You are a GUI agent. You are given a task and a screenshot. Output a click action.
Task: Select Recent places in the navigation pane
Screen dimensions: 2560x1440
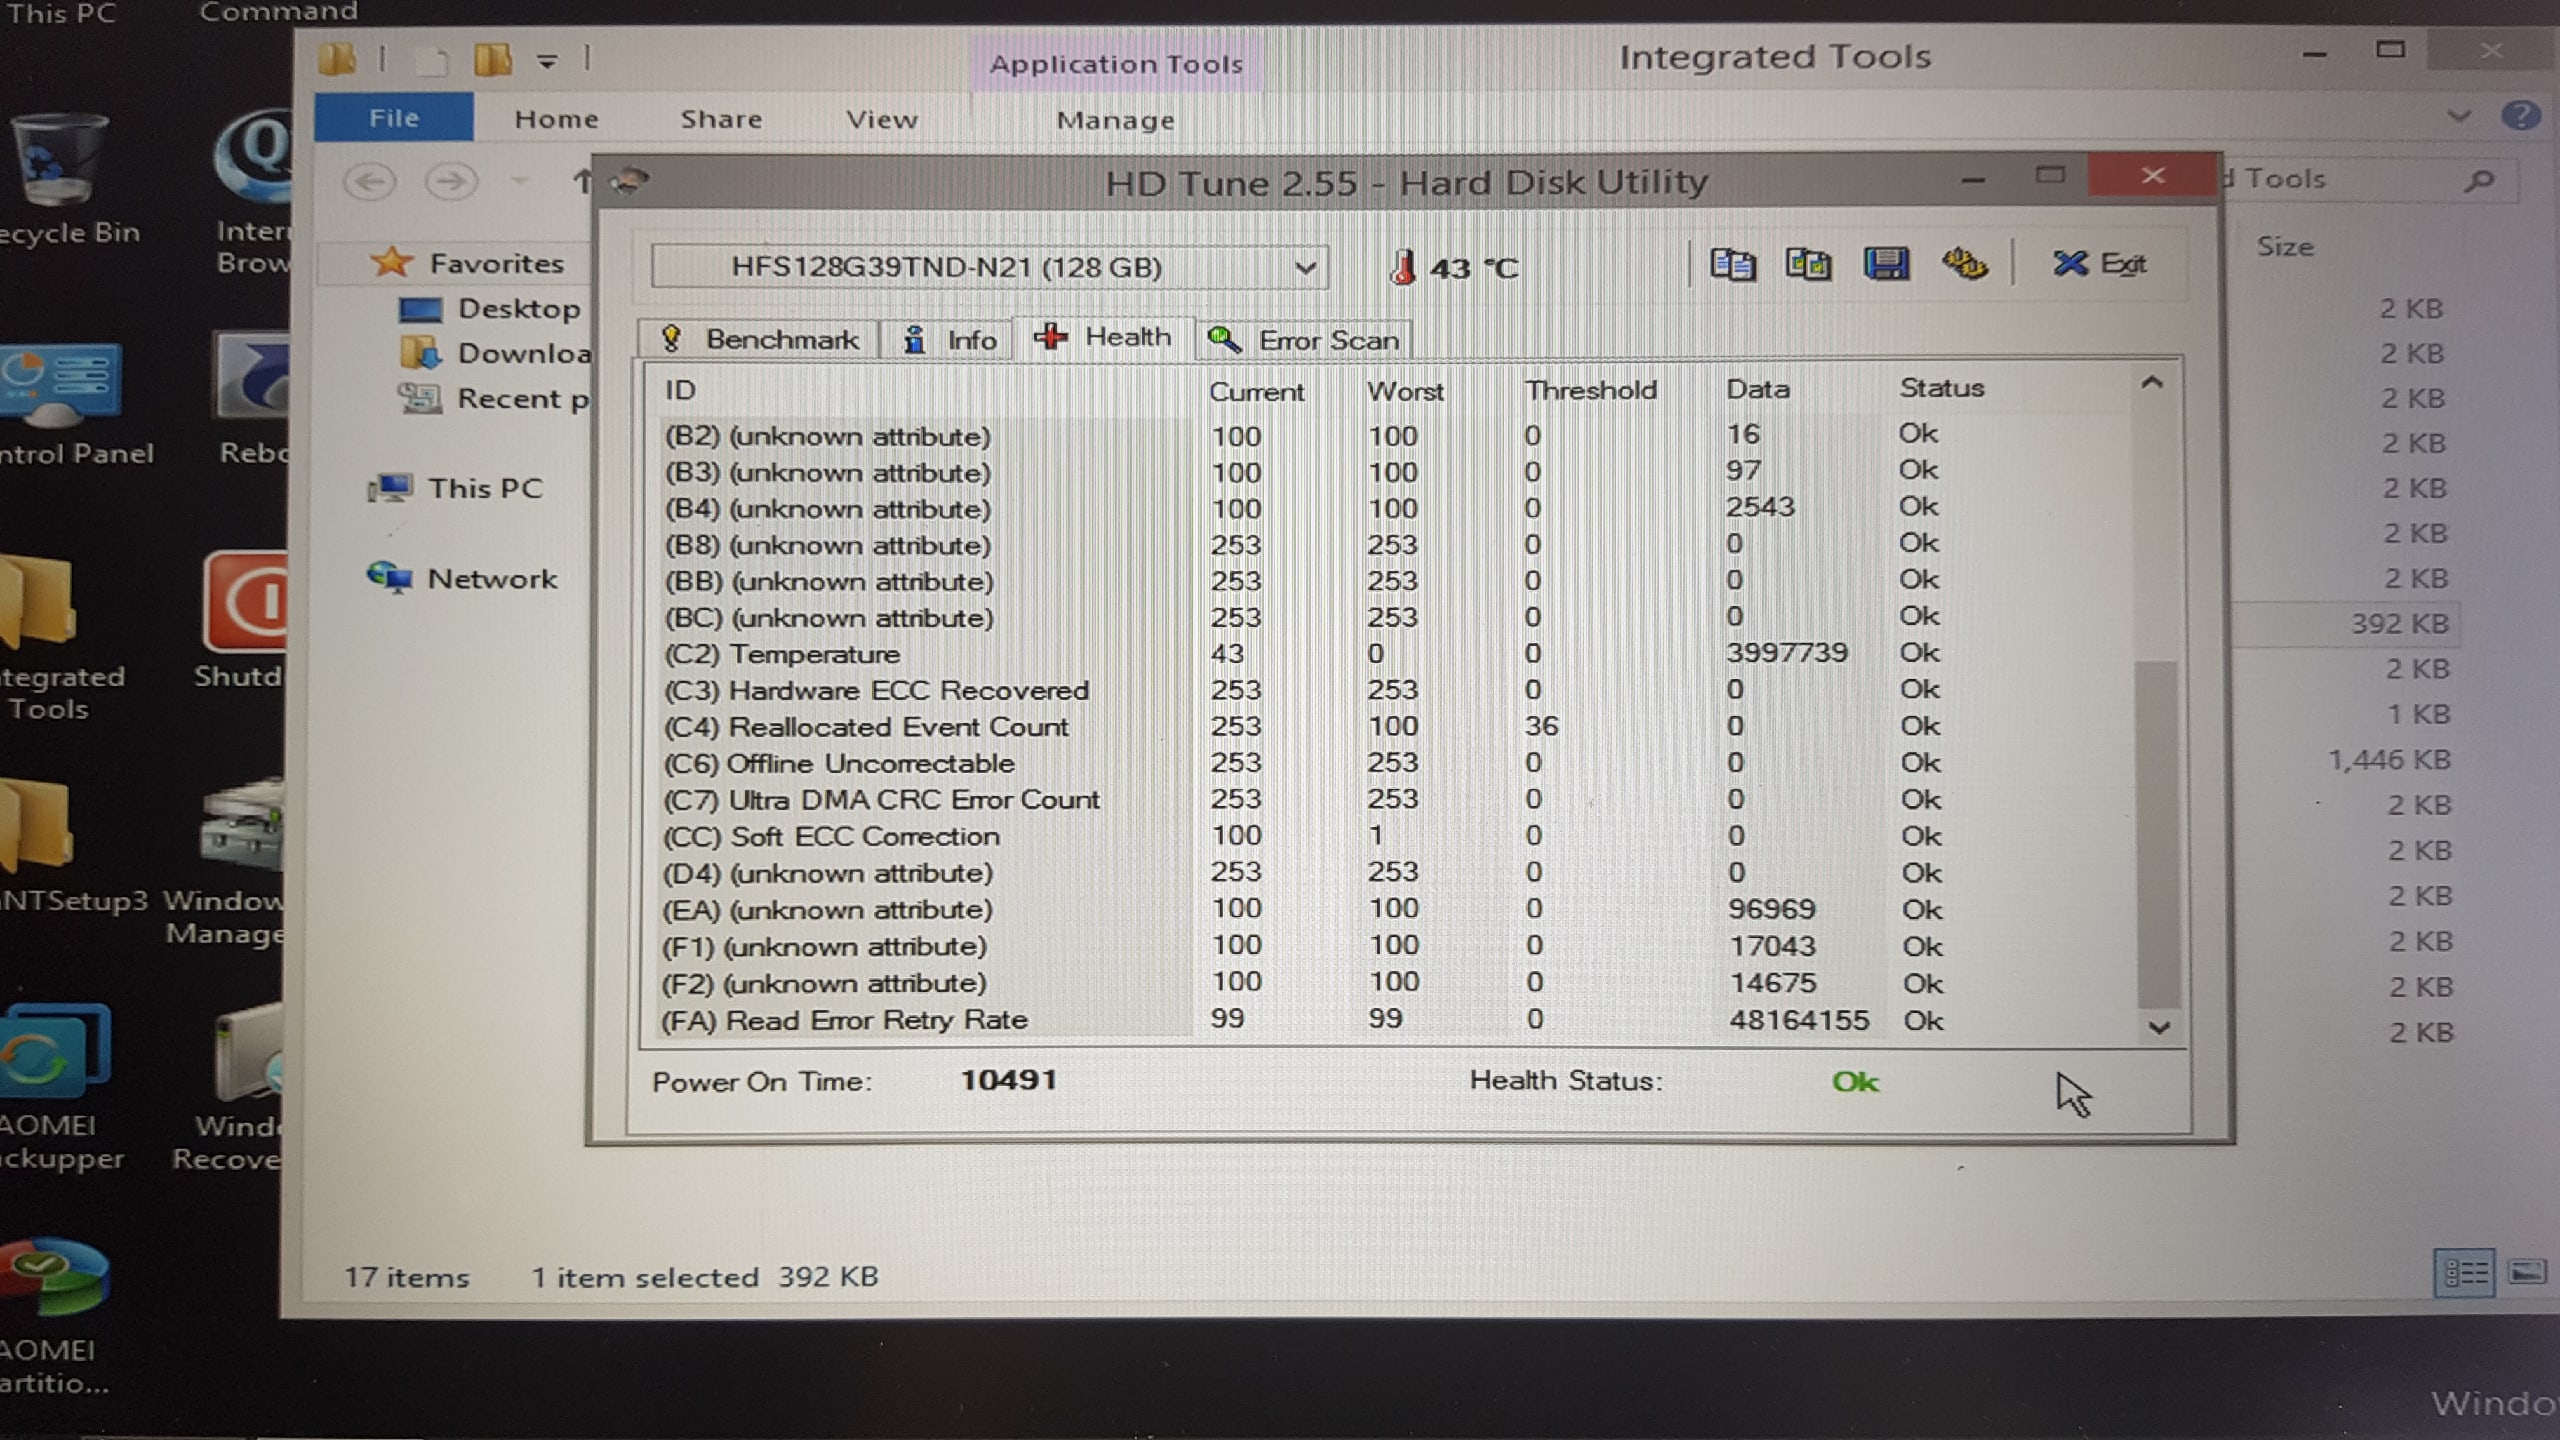(493, 399)
